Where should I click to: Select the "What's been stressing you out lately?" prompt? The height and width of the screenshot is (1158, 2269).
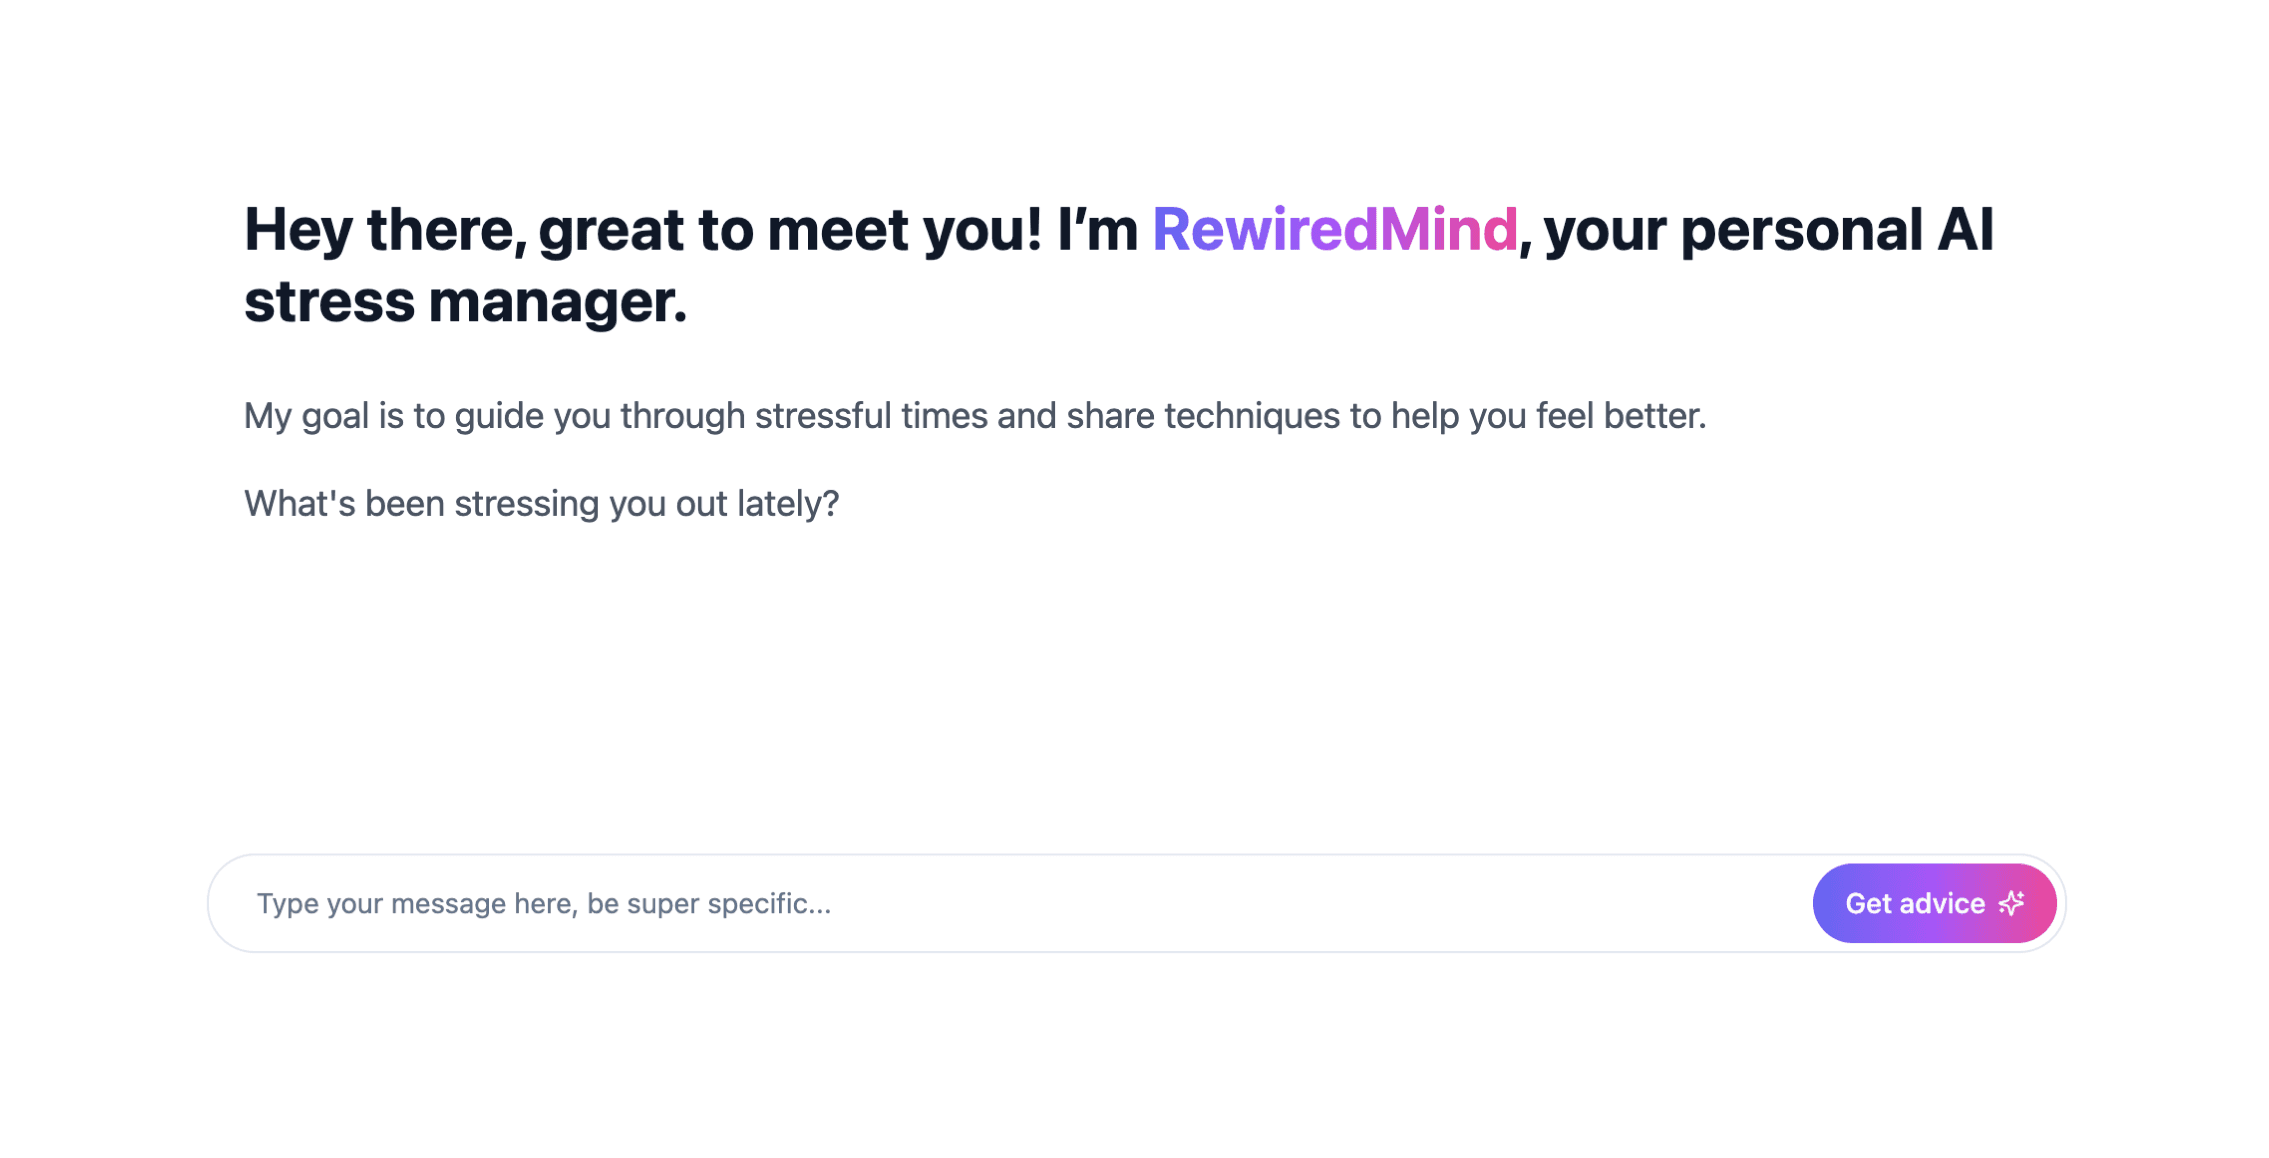pyautogui.click(x=541, y=503)
